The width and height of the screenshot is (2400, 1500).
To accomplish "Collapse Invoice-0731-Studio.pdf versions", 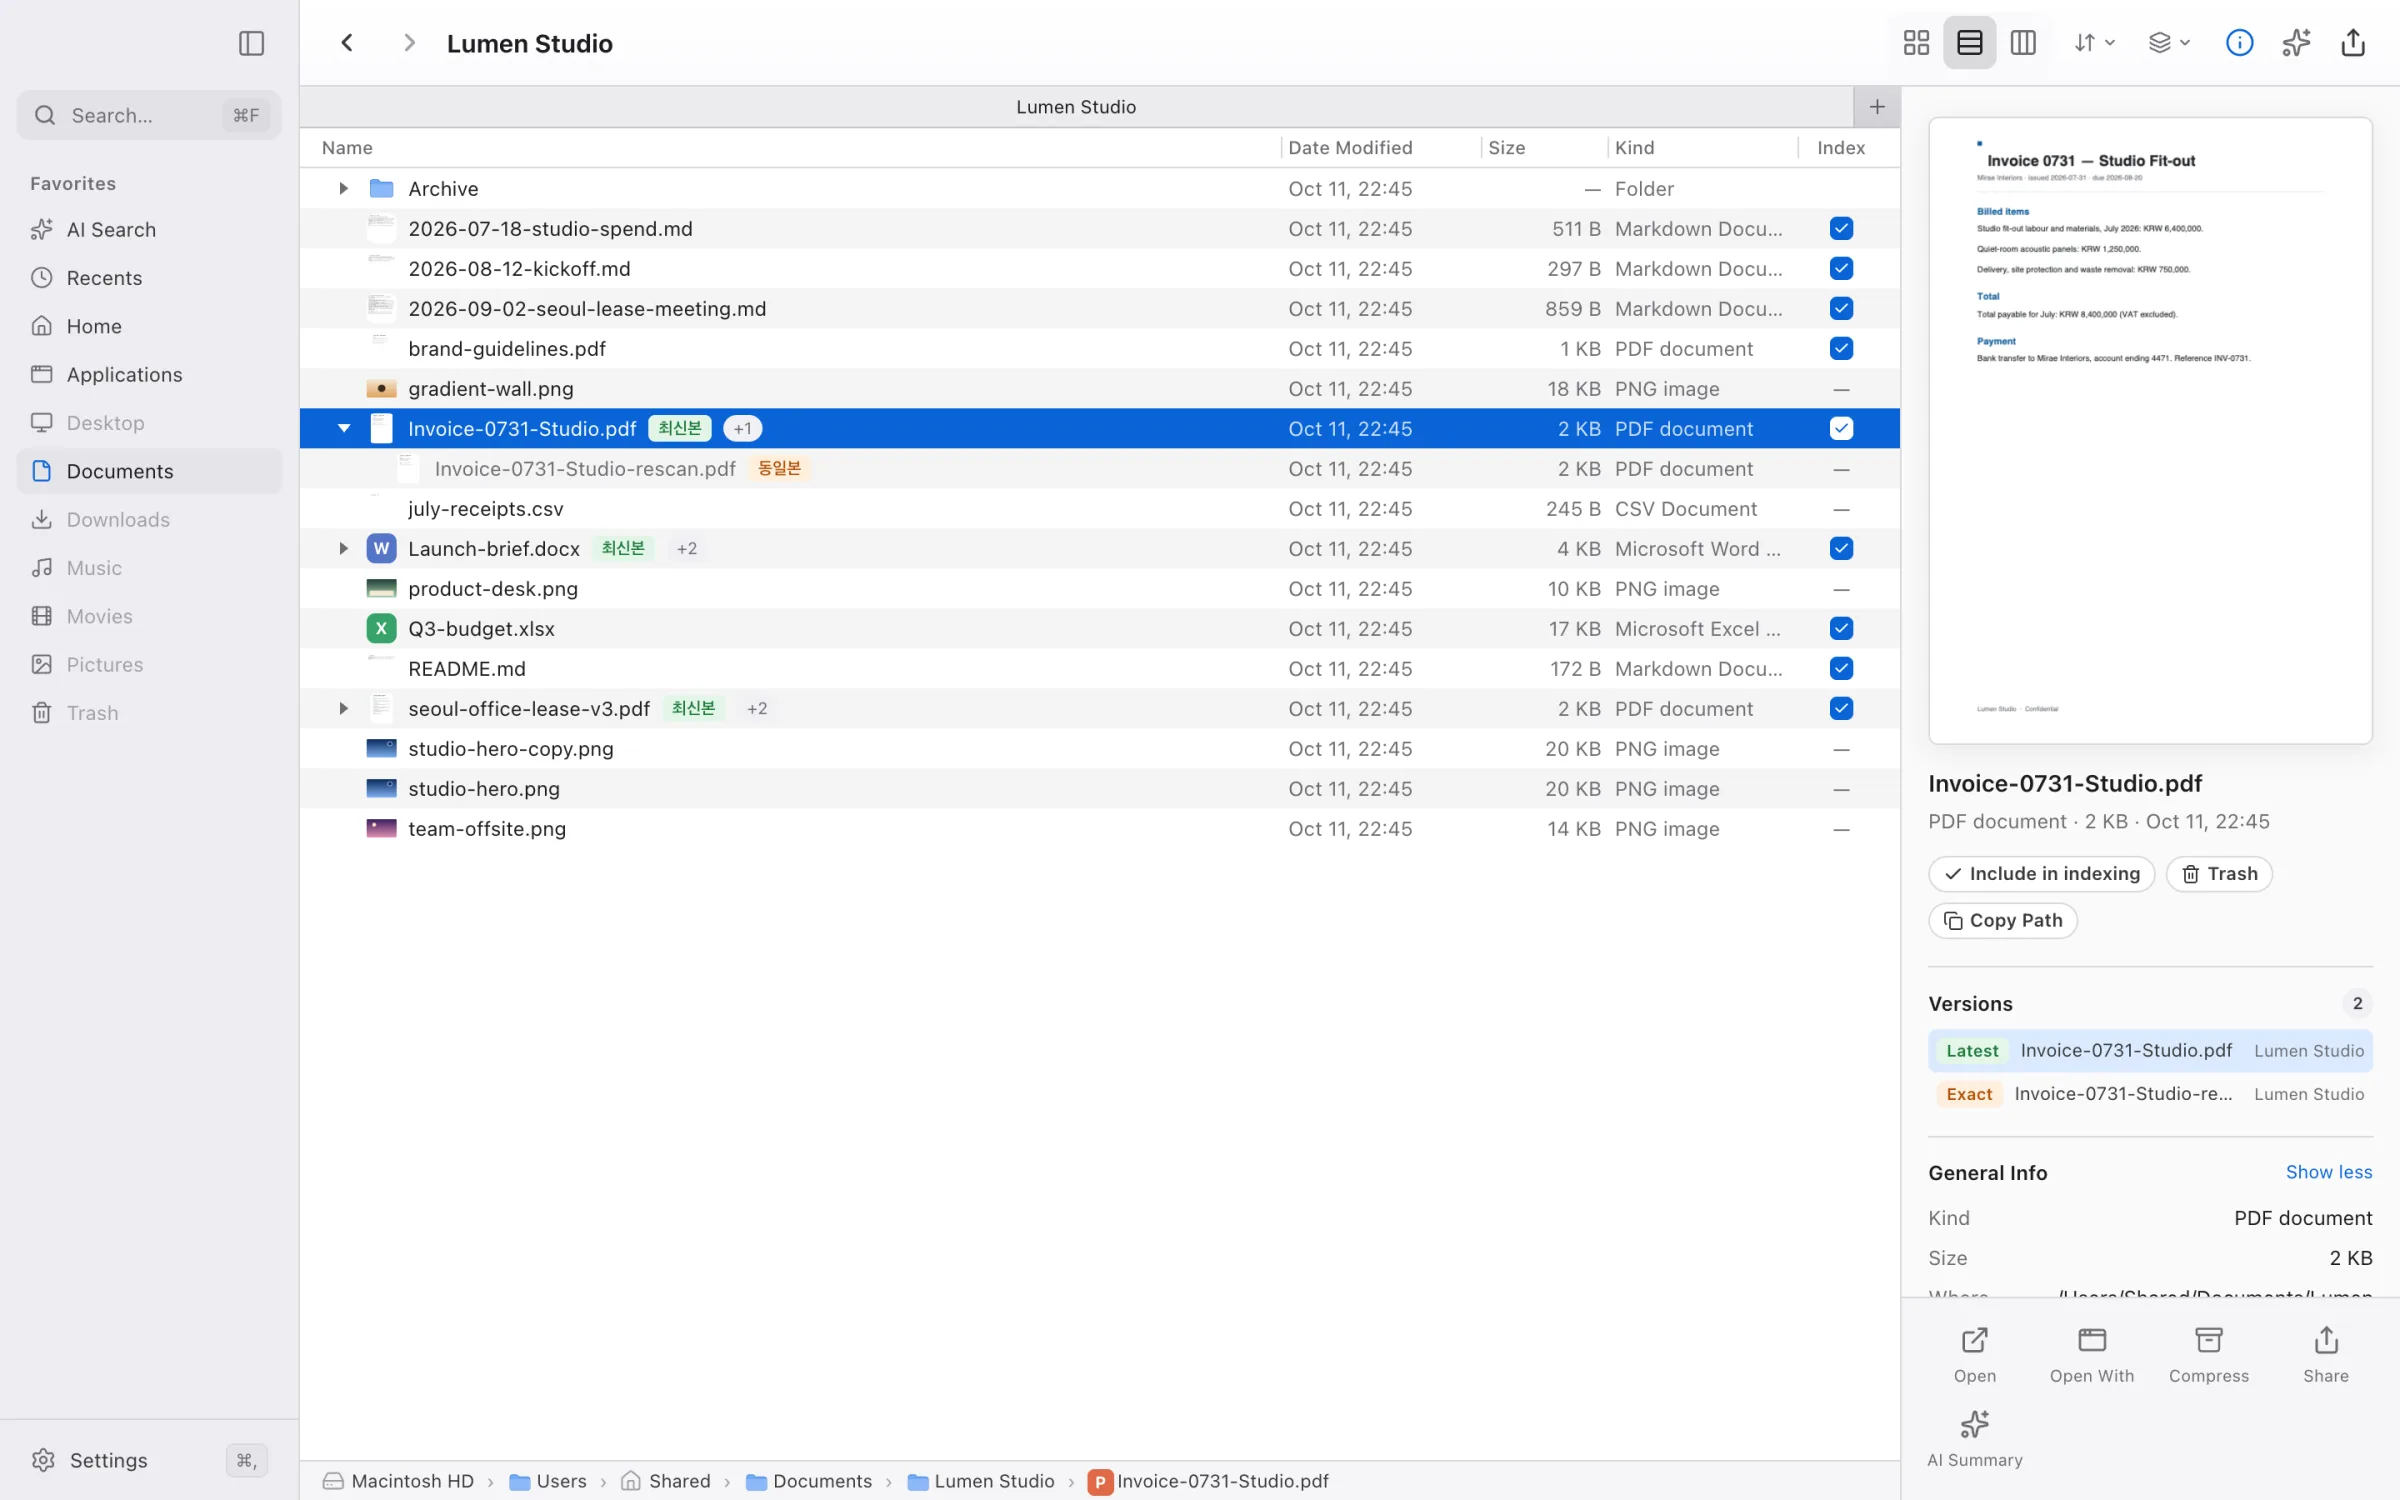I will (343, 429).
